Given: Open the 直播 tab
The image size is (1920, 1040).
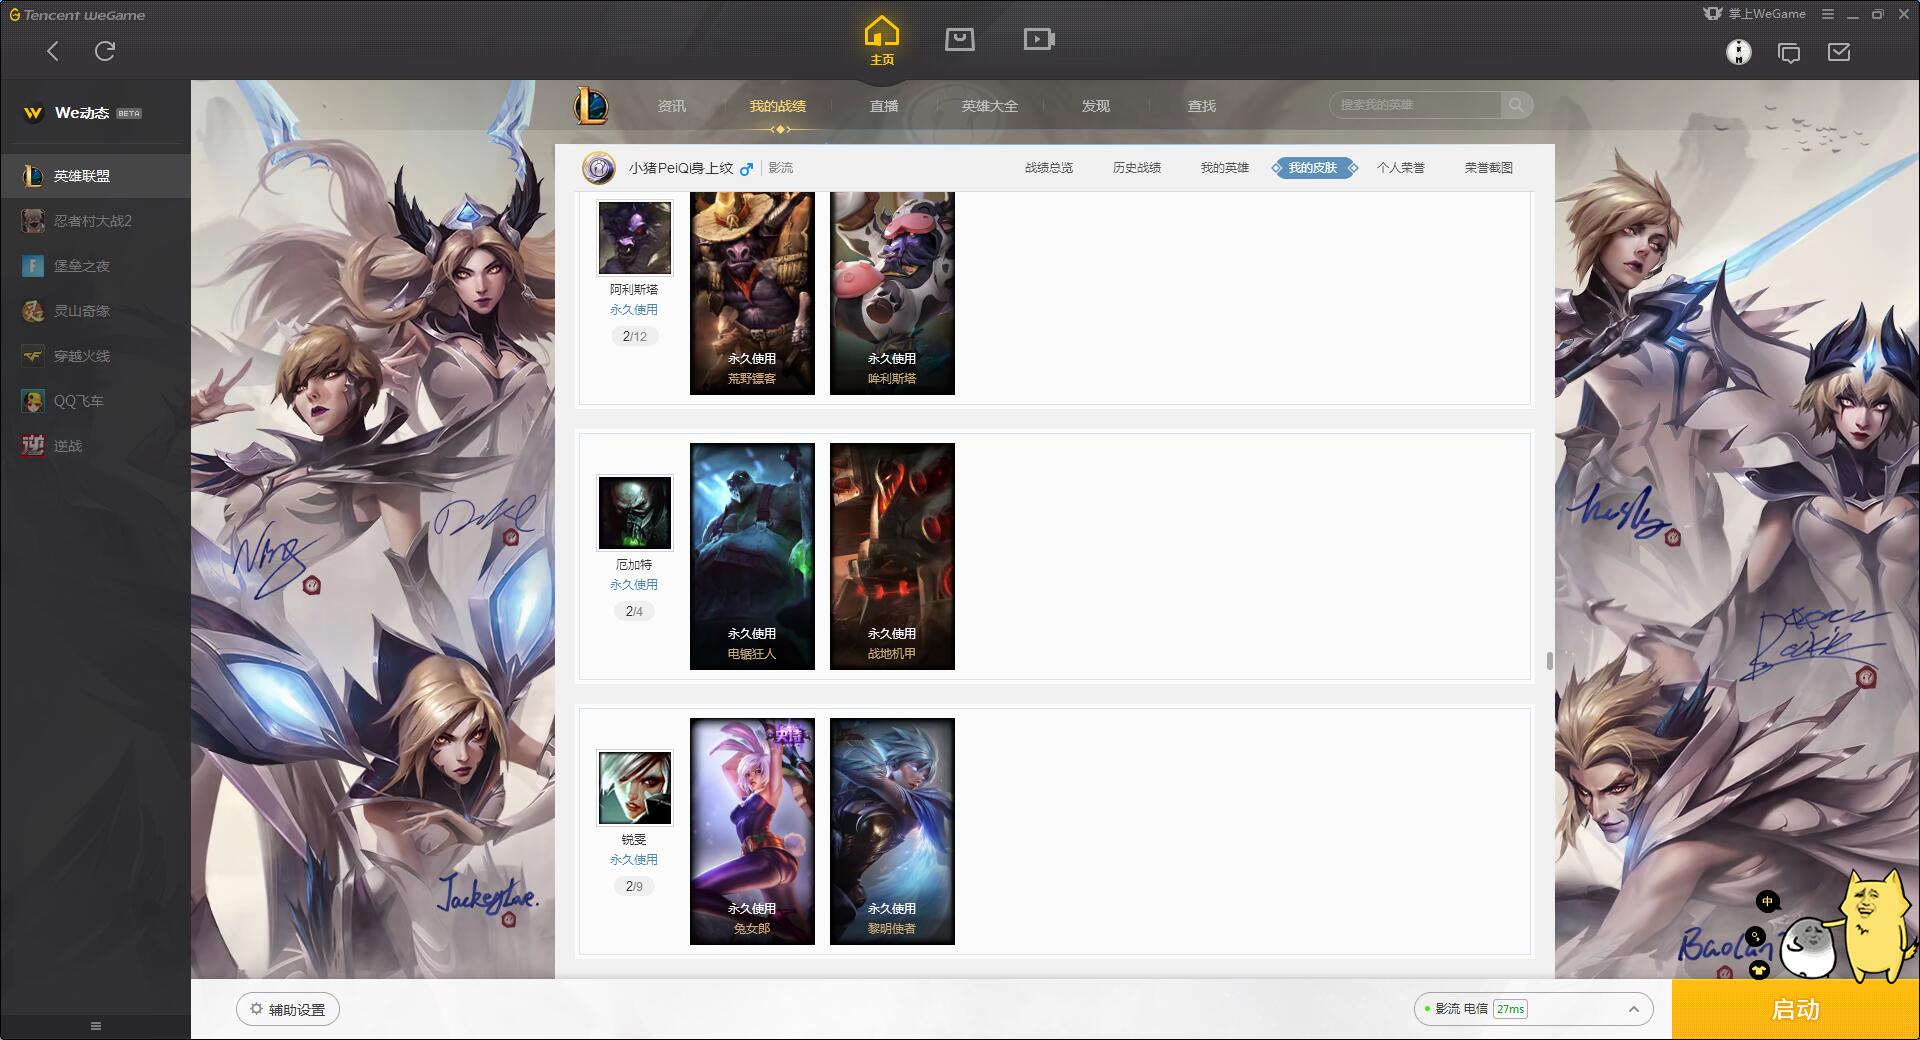Looking at the screenshot, I should 884,106.
